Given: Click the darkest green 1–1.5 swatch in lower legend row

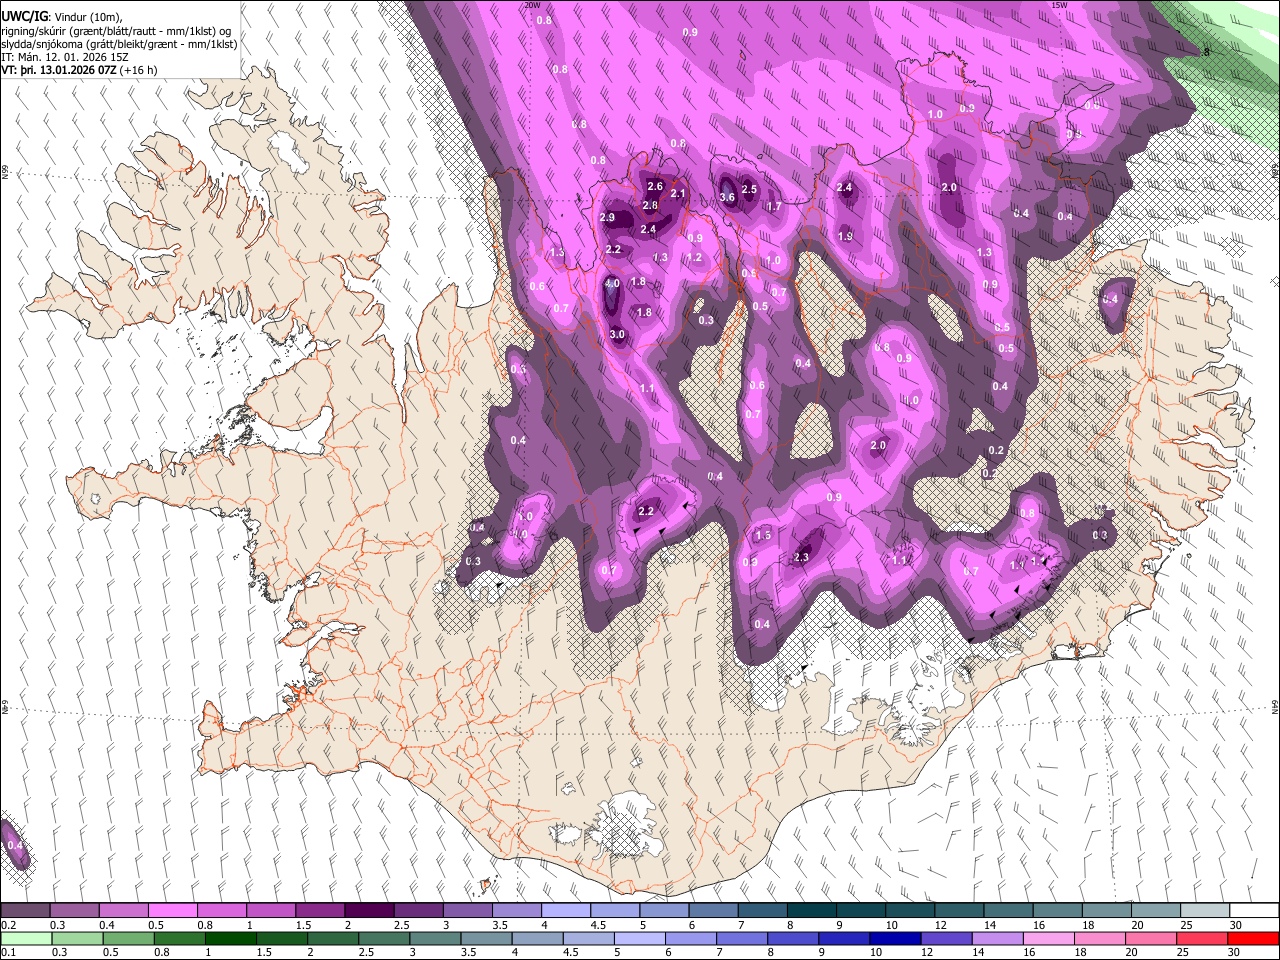Looking at the screenshot, I should [x=231, y=938].
